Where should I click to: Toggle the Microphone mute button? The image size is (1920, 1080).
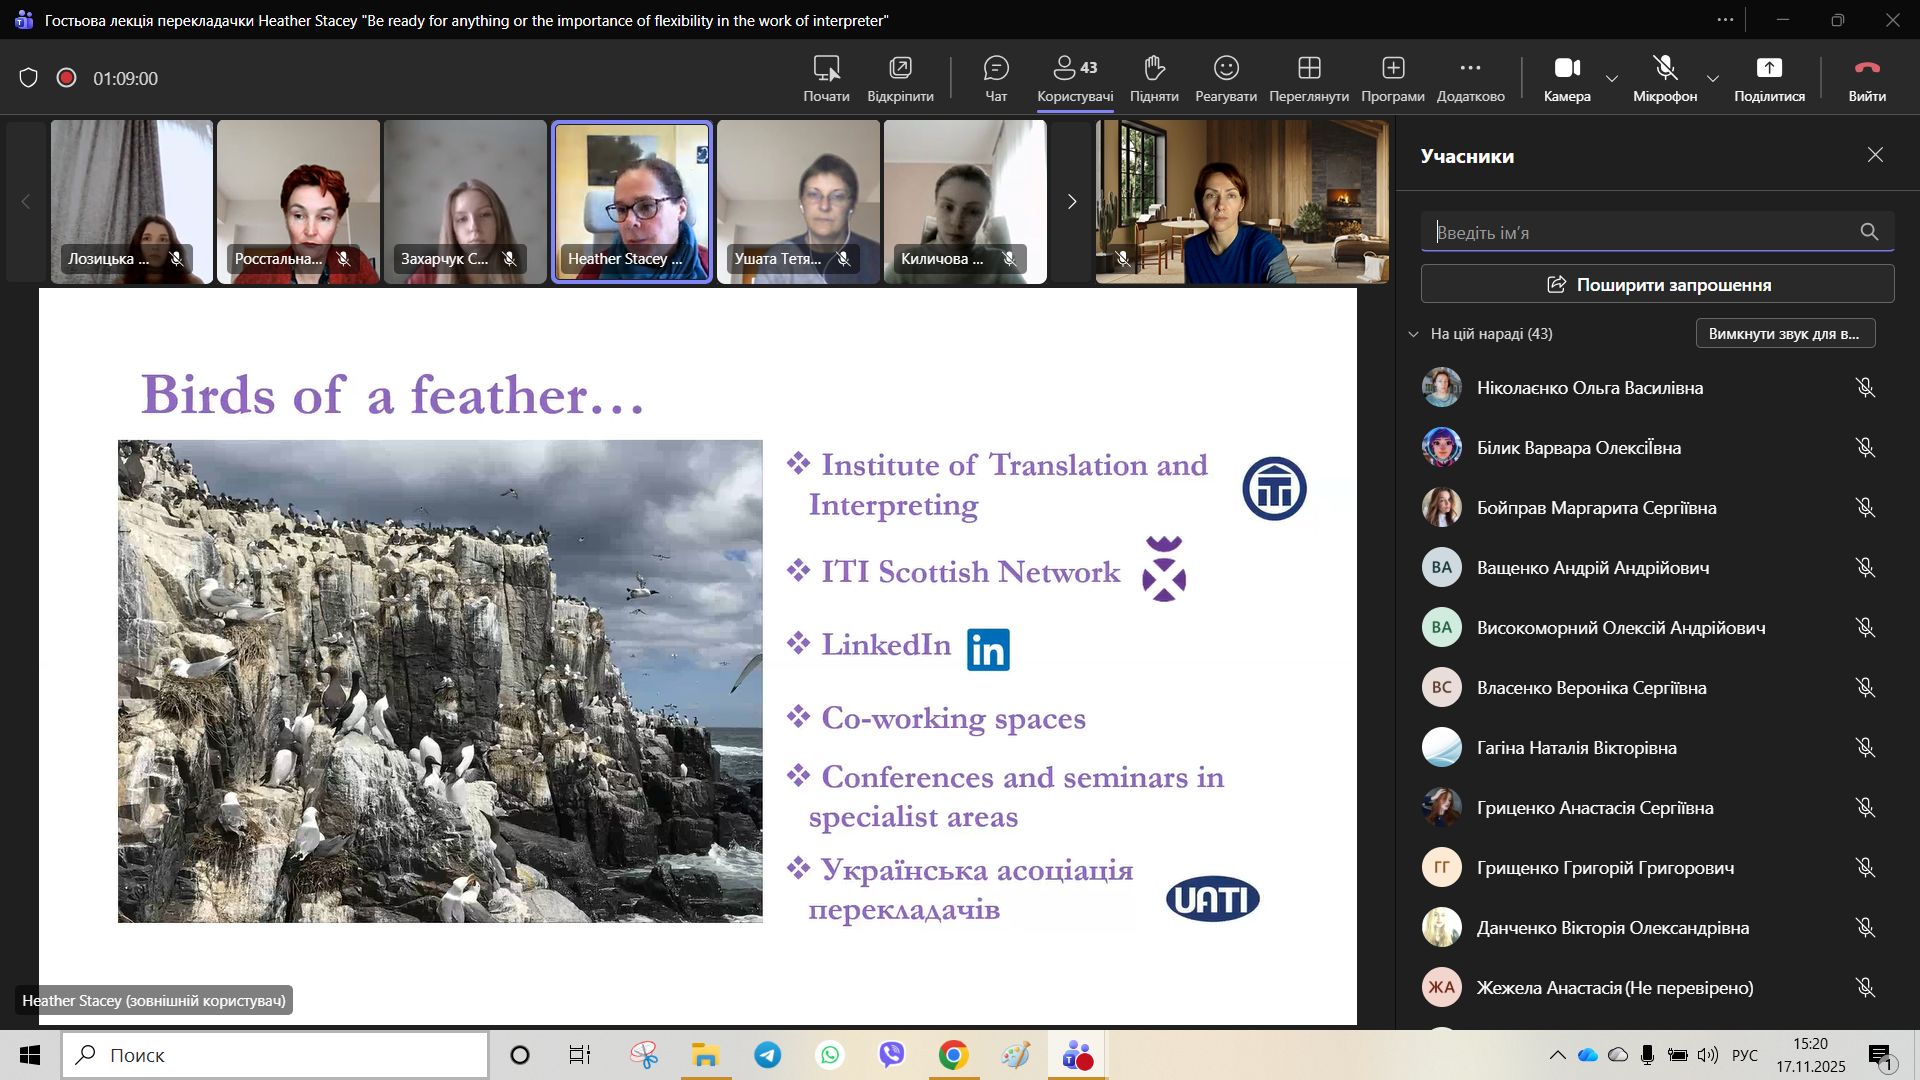(x=1665, y=78)
